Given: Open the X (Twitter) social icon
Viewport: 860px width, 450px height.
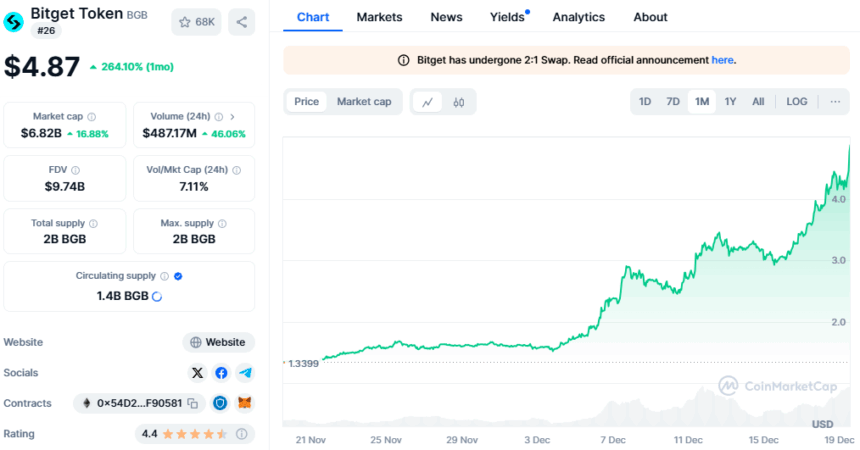Looking at the screenshot, I should (197, 373).
